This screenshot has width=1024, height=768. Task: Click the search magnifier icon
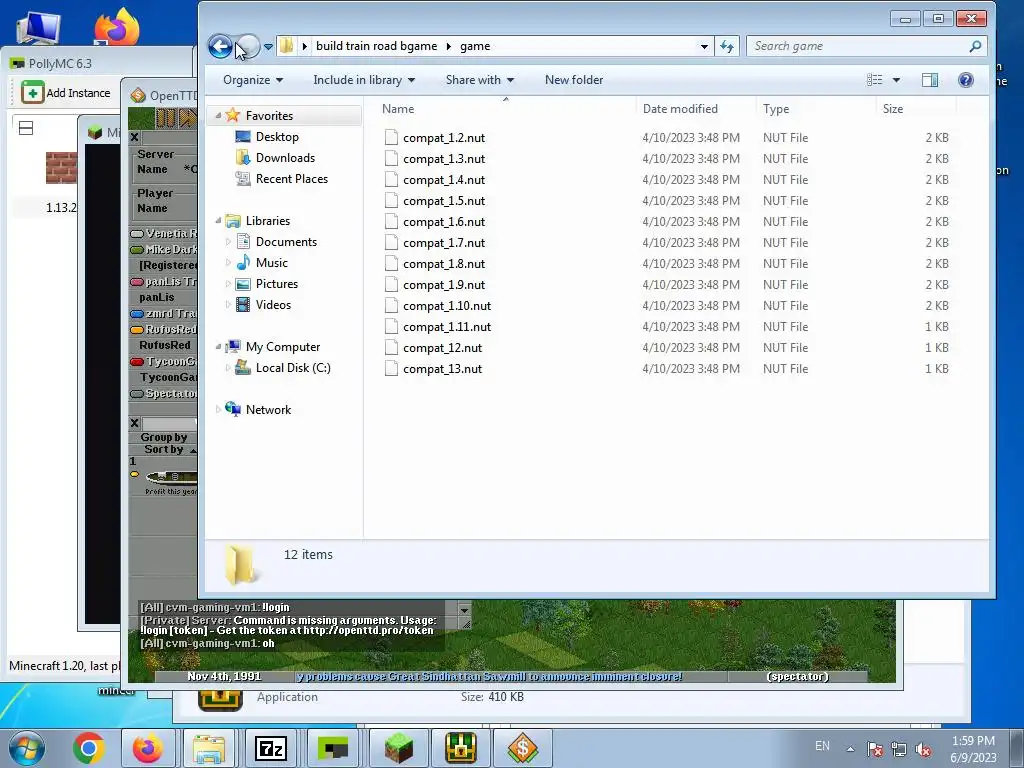(975, 46)
